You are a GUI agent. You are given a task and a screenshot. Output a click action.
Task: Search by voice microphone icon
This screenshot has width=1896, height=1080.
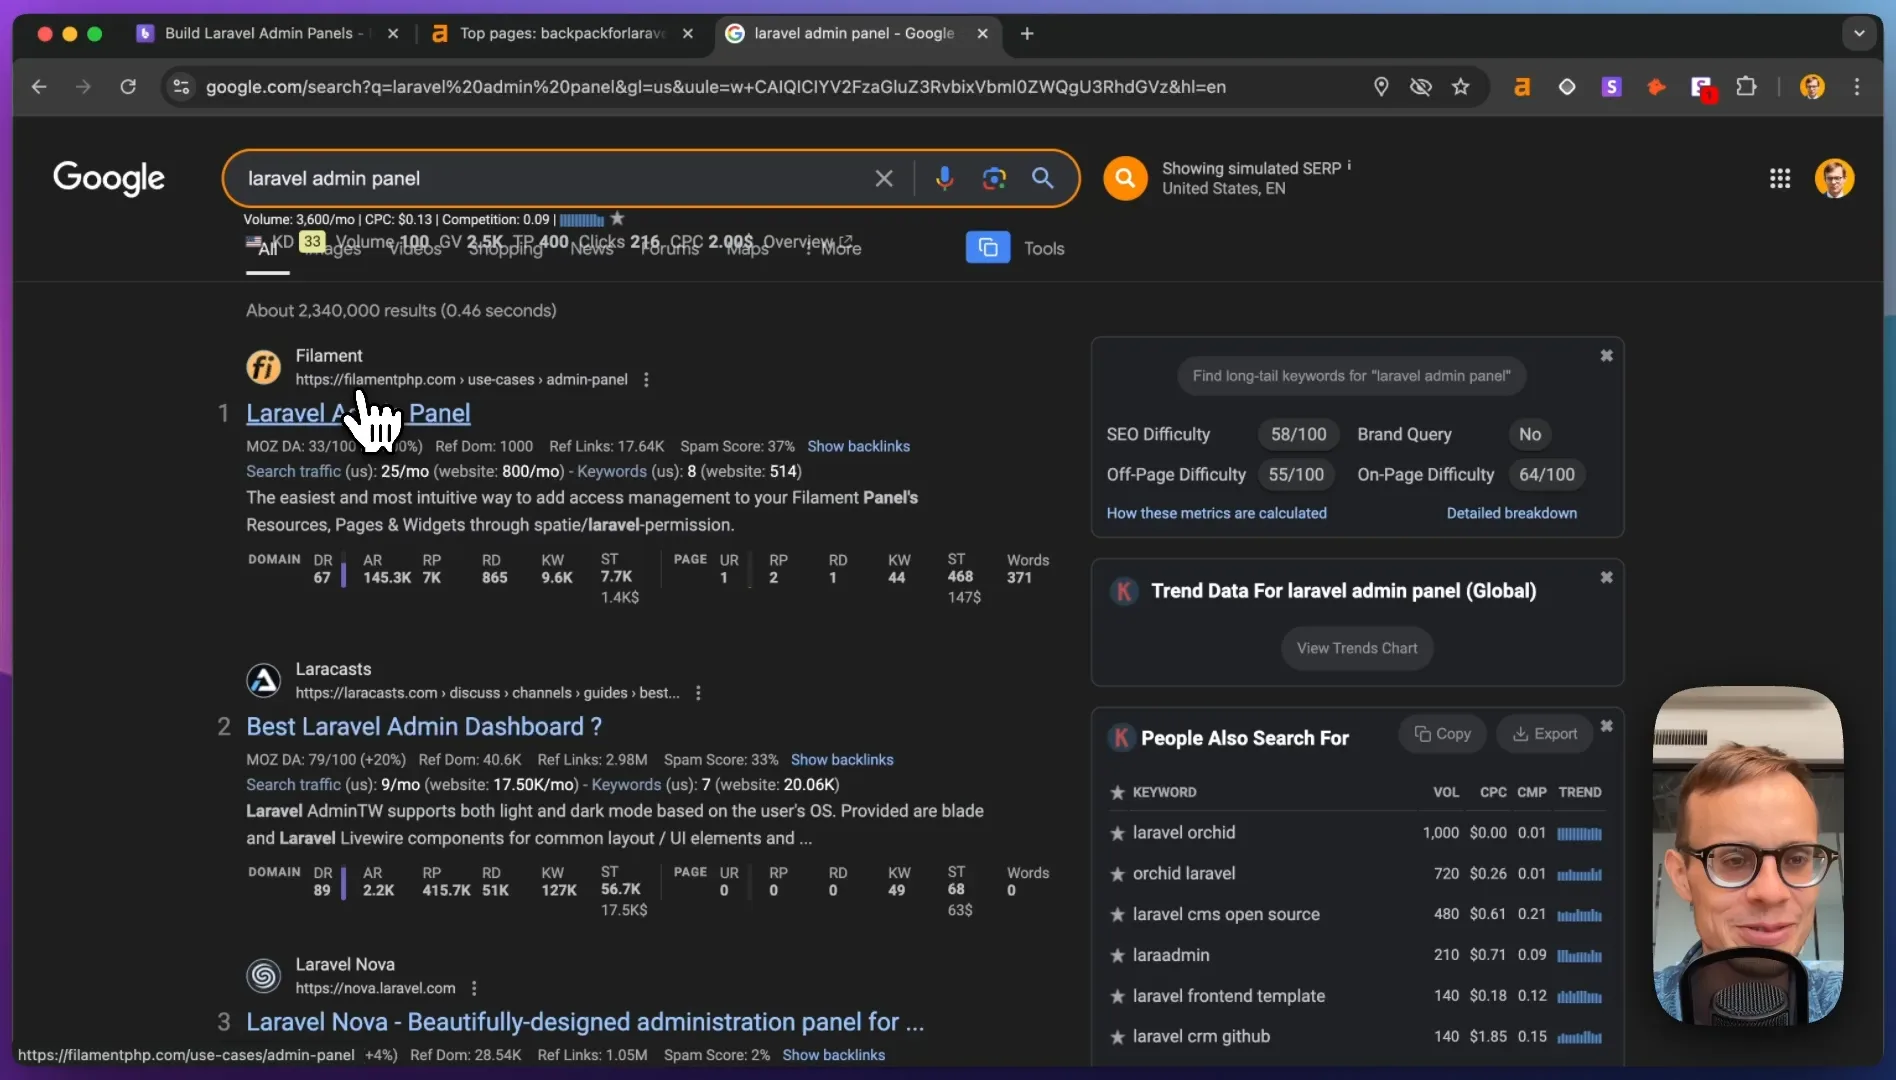pyautogui.click(x=944, y=178)
